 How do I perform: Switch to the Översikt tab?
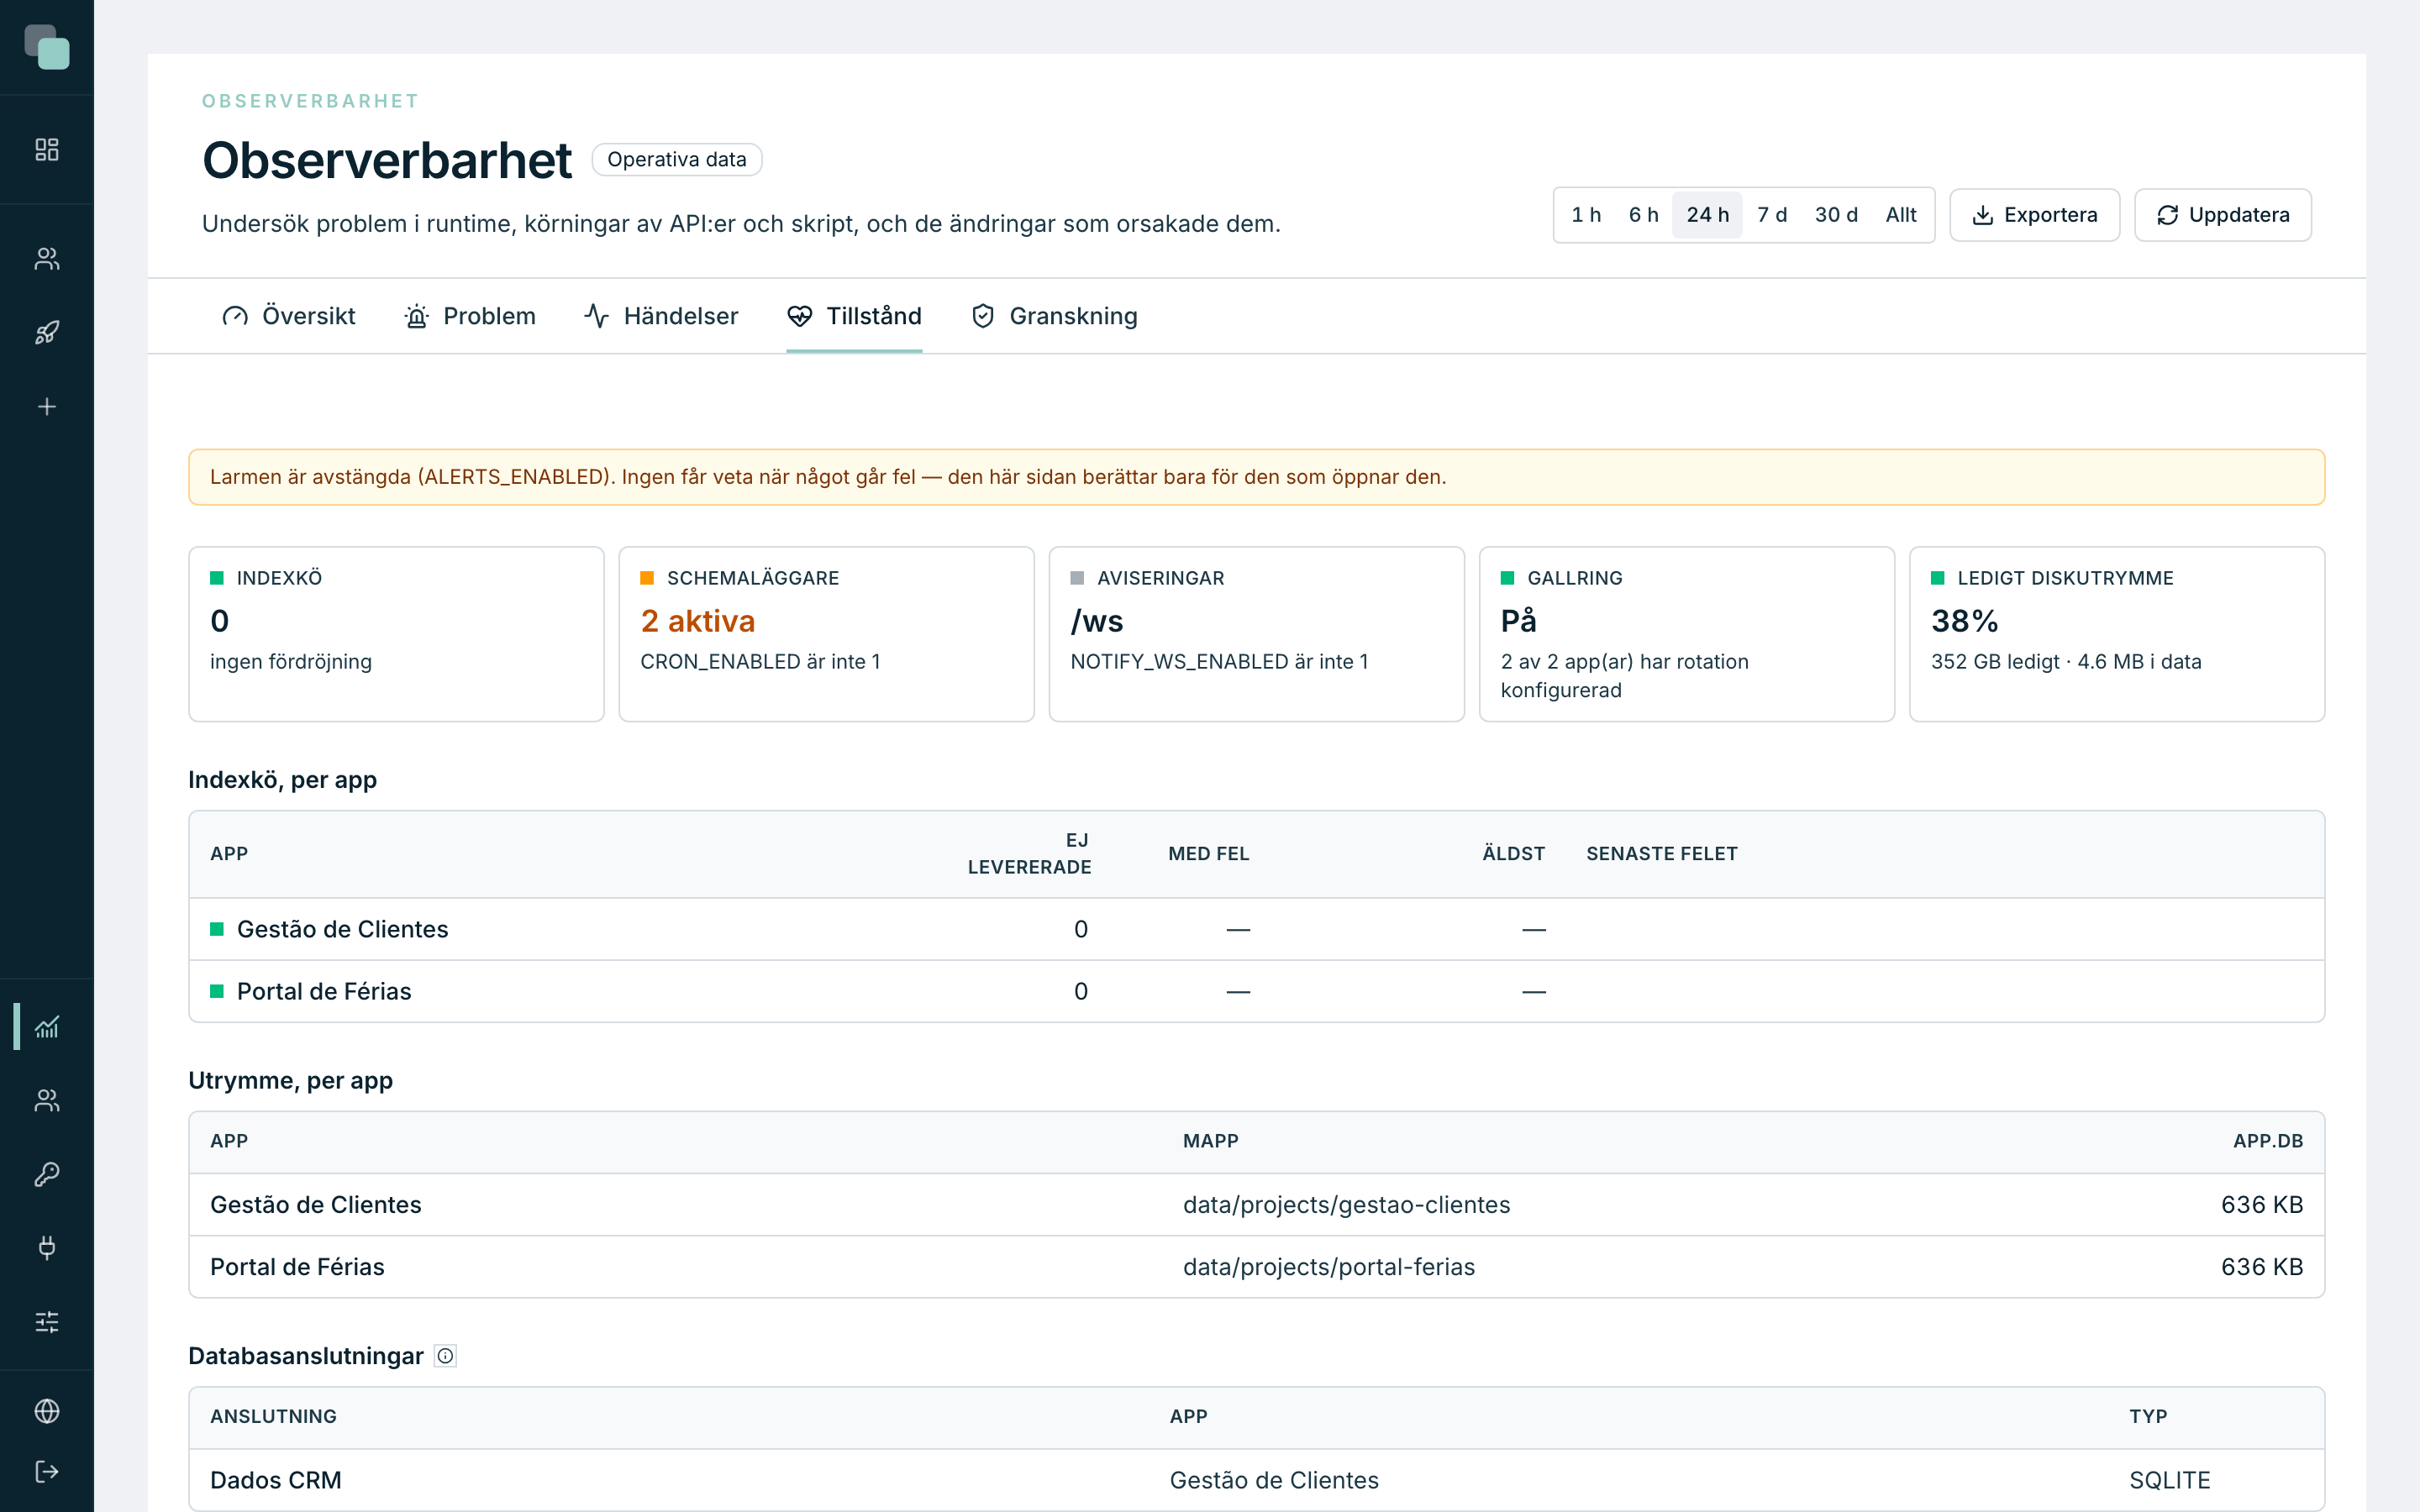pos(289,316)
